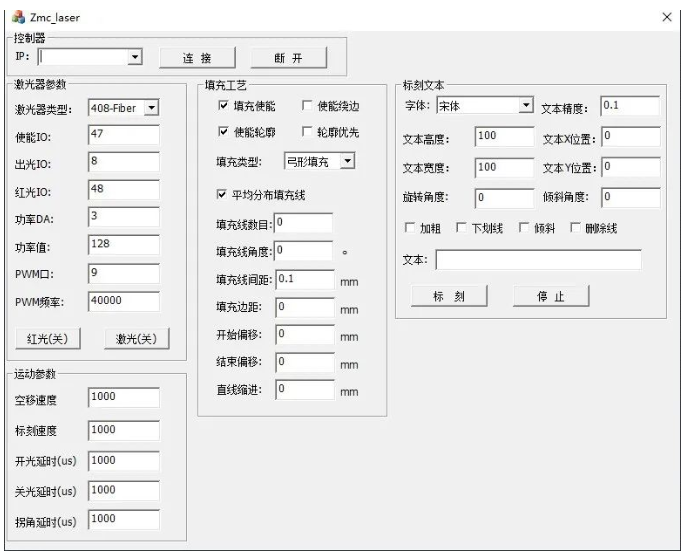Enable the 轮廓优先 checkbox
This screenshot has width=688, height=559.
point(307,131)
